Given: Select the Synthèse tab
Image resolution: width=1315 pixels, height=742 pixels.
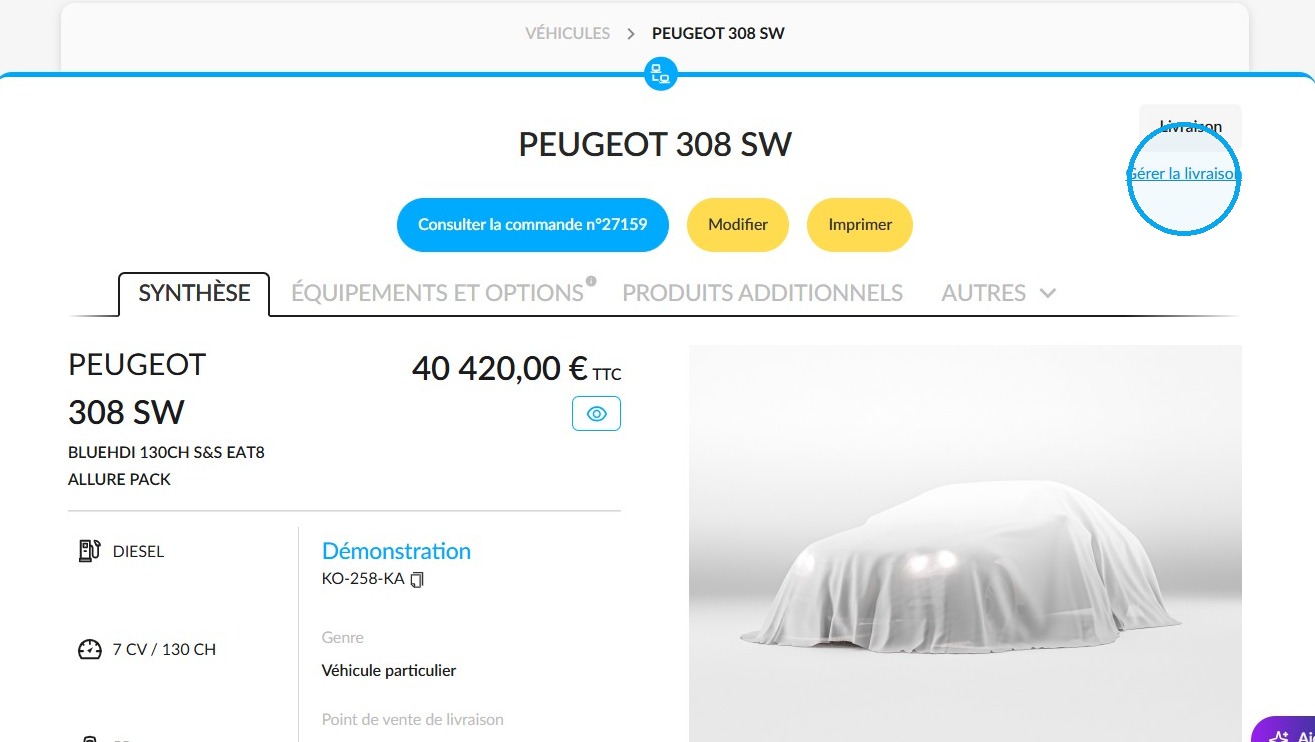Looking at the screenshot, I should pyautogui.click(x=194, y=293).
